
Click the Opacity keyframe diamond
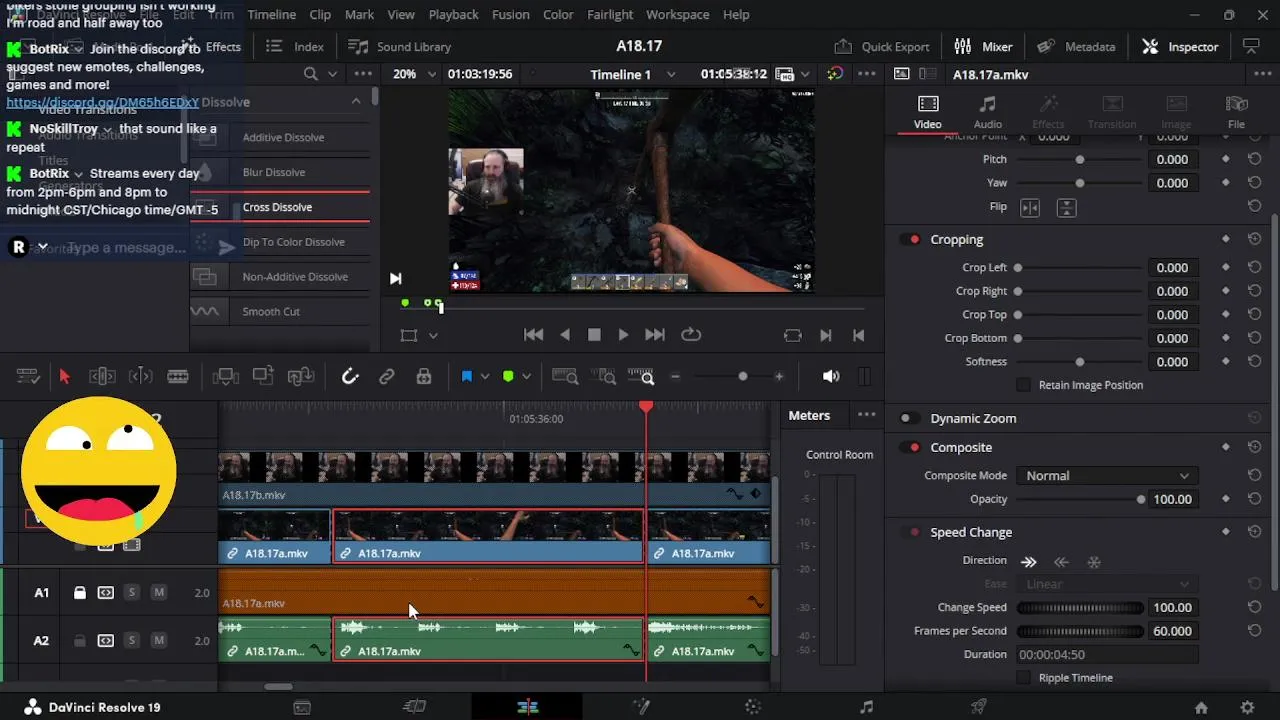pyautogui.click(x=1226, y=499)
